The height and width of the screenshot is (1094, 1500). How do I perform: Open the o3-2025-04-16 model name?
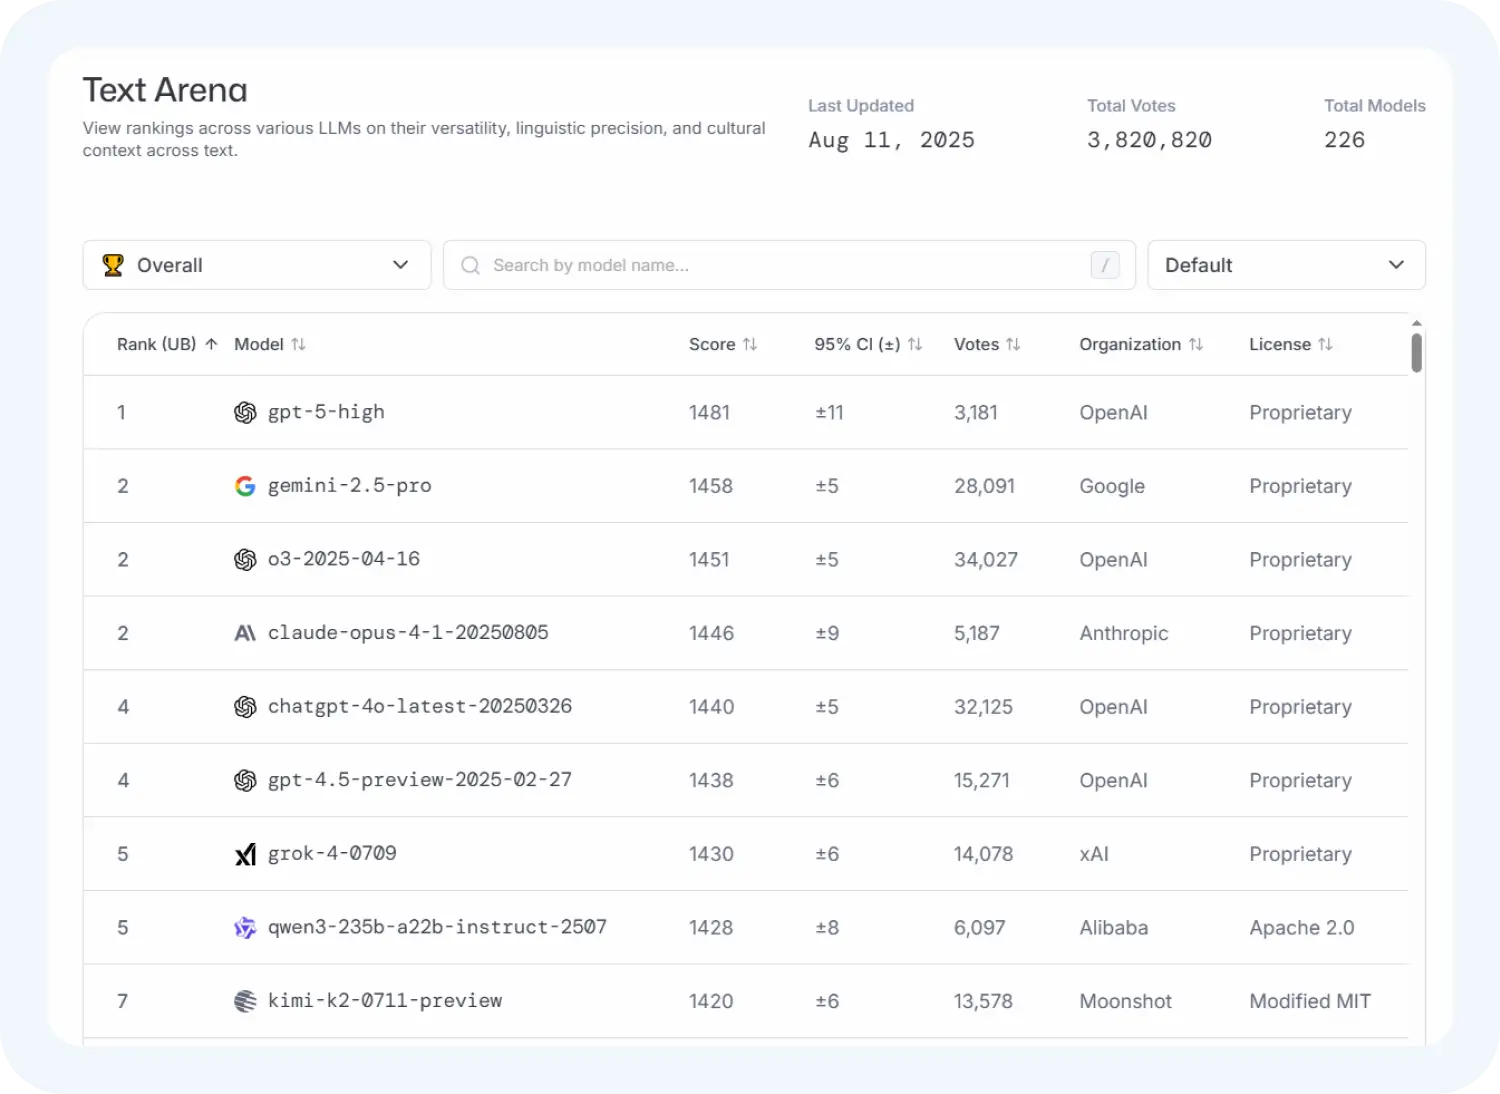coord(344,559)
